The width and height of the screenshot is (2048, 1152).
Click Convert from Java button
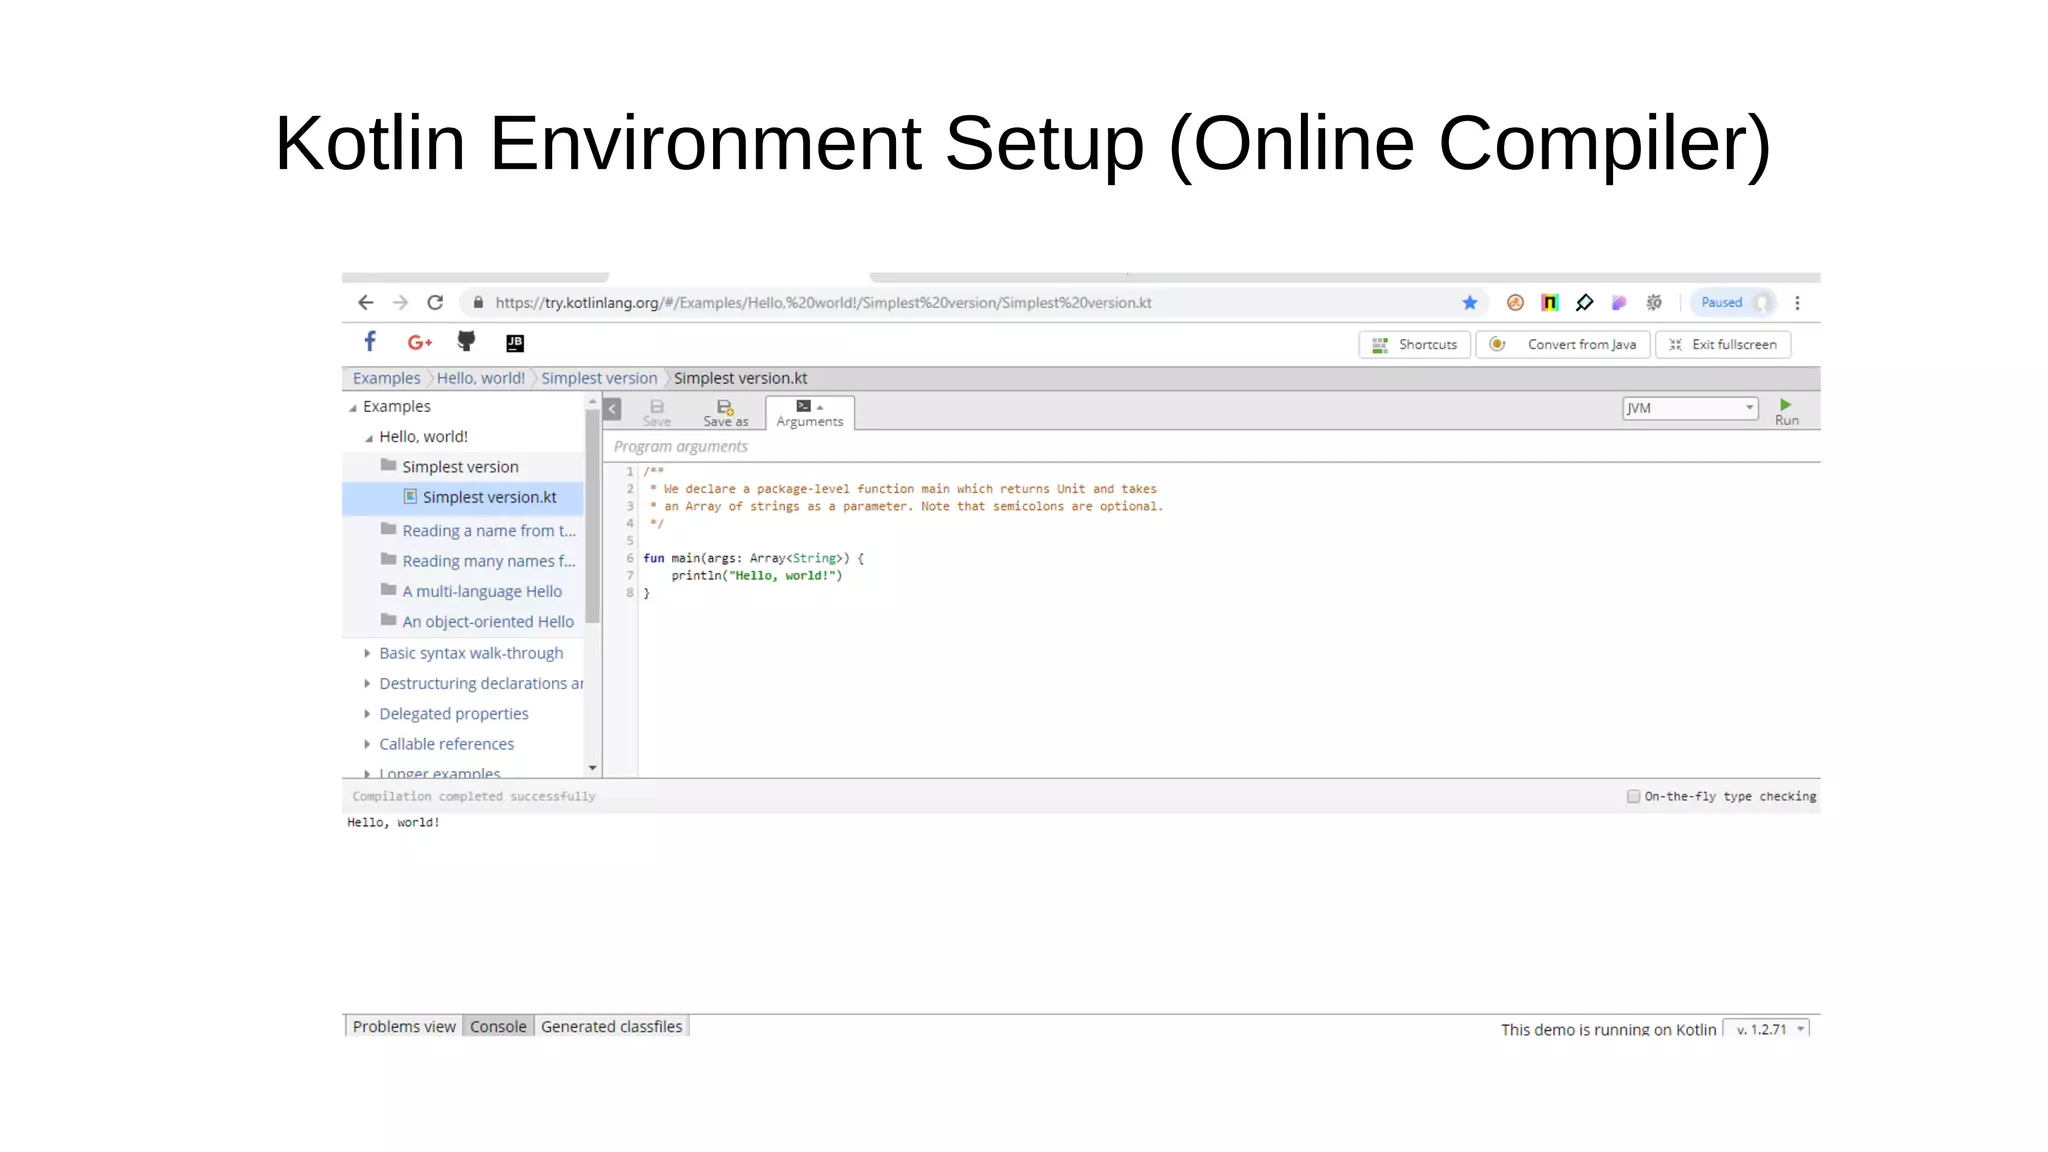[x=1564, y=345]
